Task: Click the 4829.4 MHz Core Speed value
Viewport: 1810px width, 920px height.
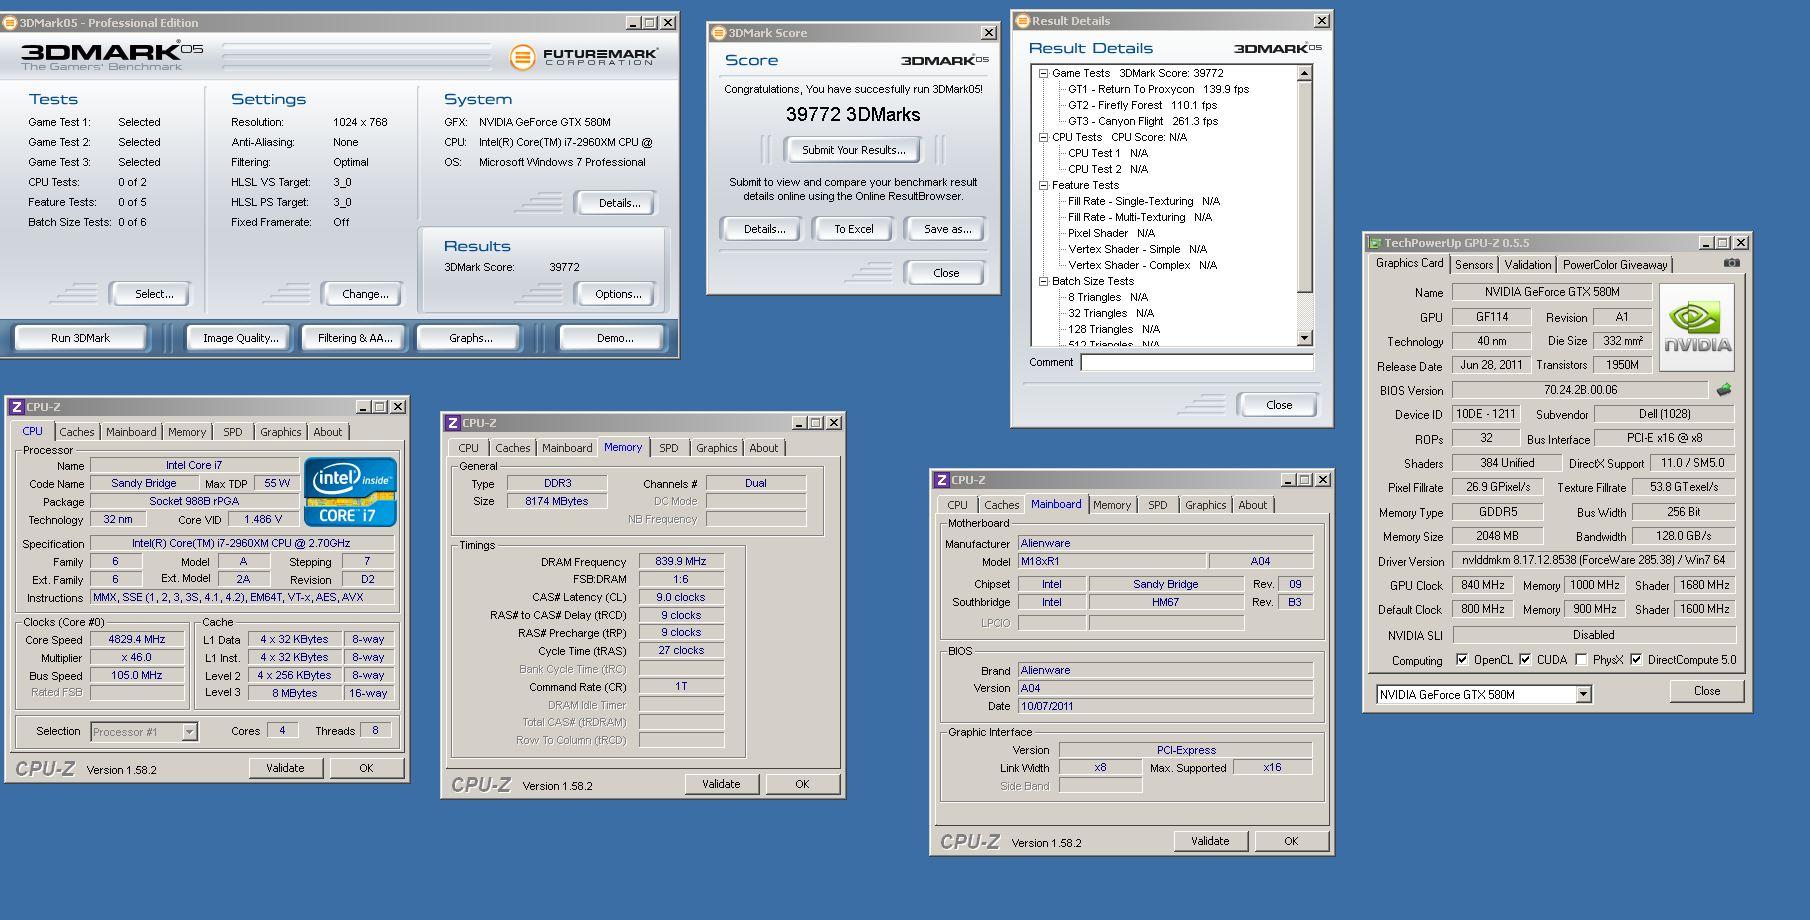Action: [x=137, y=639]
